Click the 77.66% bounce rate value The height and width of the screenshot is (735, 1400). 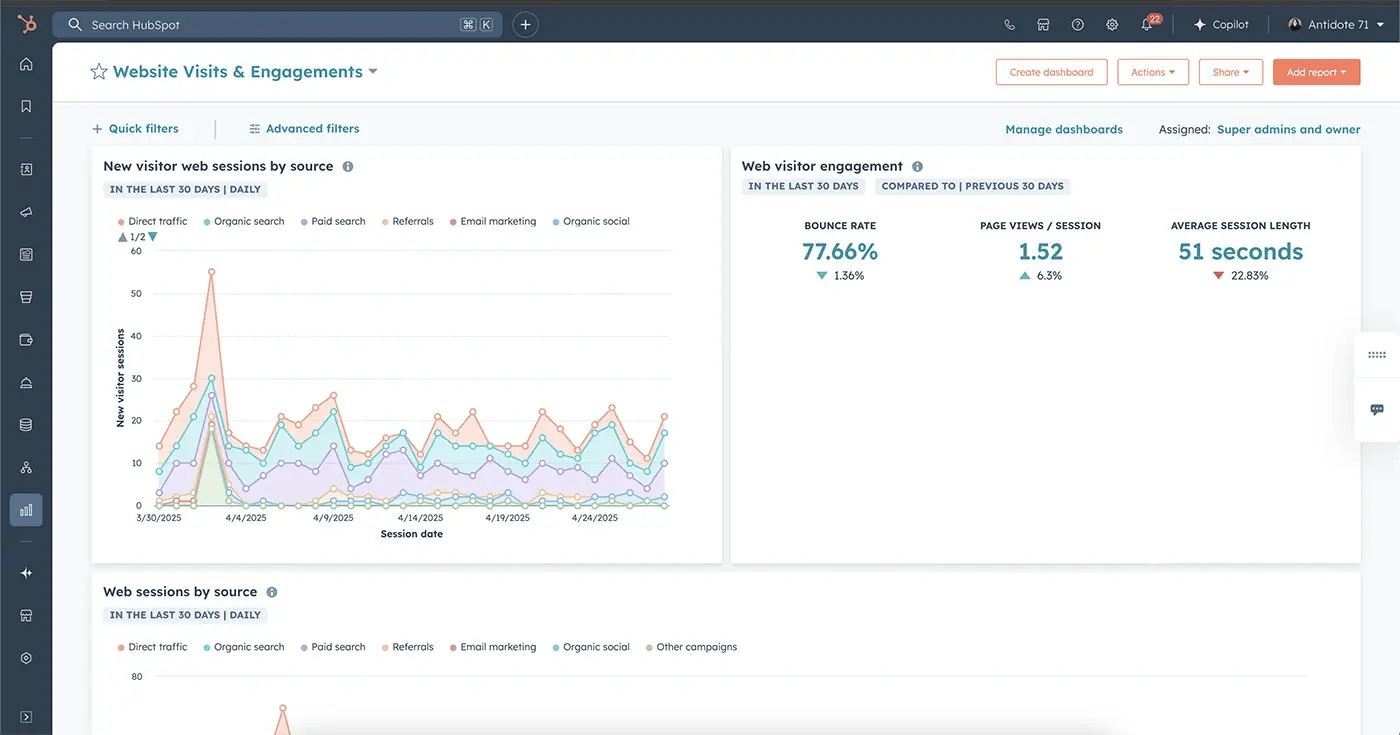(840, 251)
